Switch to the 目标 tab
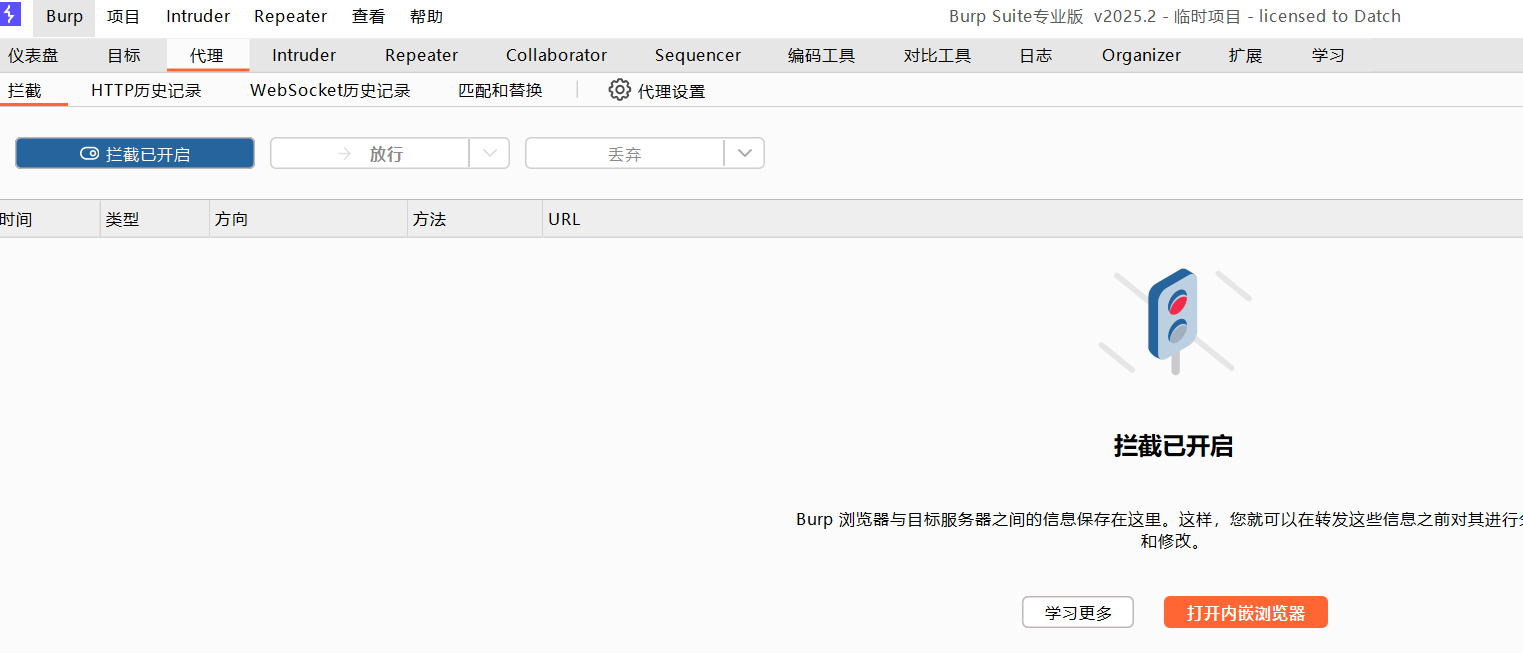1523x653 pixels. click(124, 56)
